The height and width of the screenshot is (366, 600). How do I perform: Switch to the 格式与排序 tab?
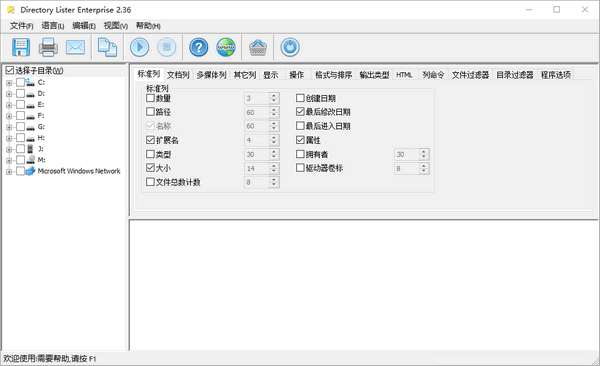[x=333, y=75]
